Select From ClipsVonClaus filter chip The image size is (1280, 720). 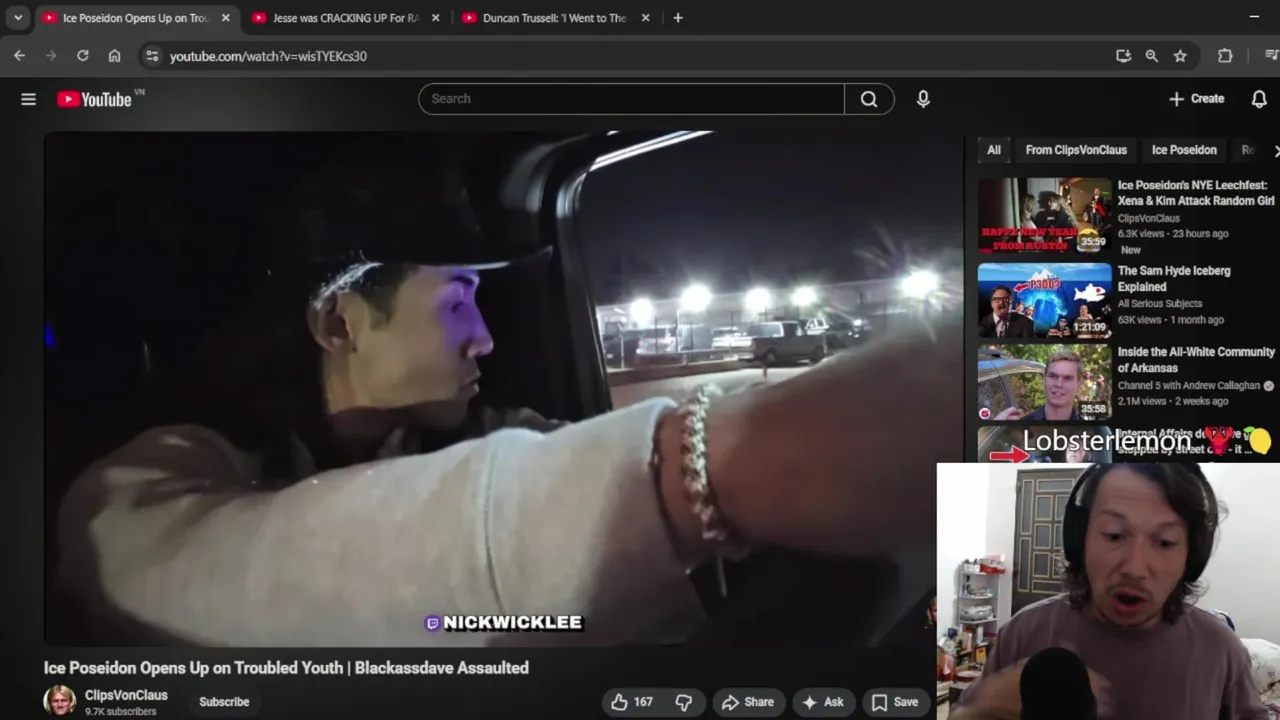(x=1076, y=150)
